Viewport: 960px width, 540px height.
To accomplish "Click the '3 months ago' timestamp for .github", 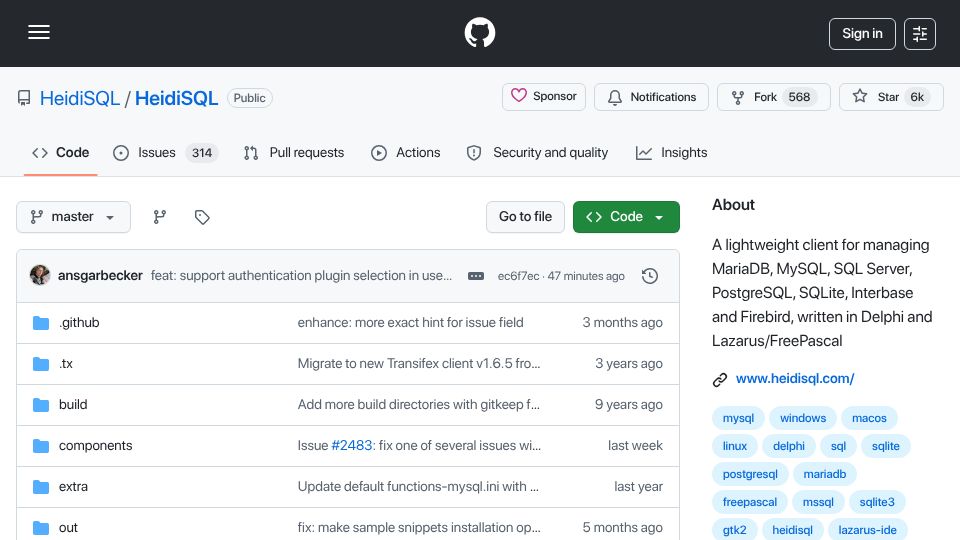I will click(622, 323).
